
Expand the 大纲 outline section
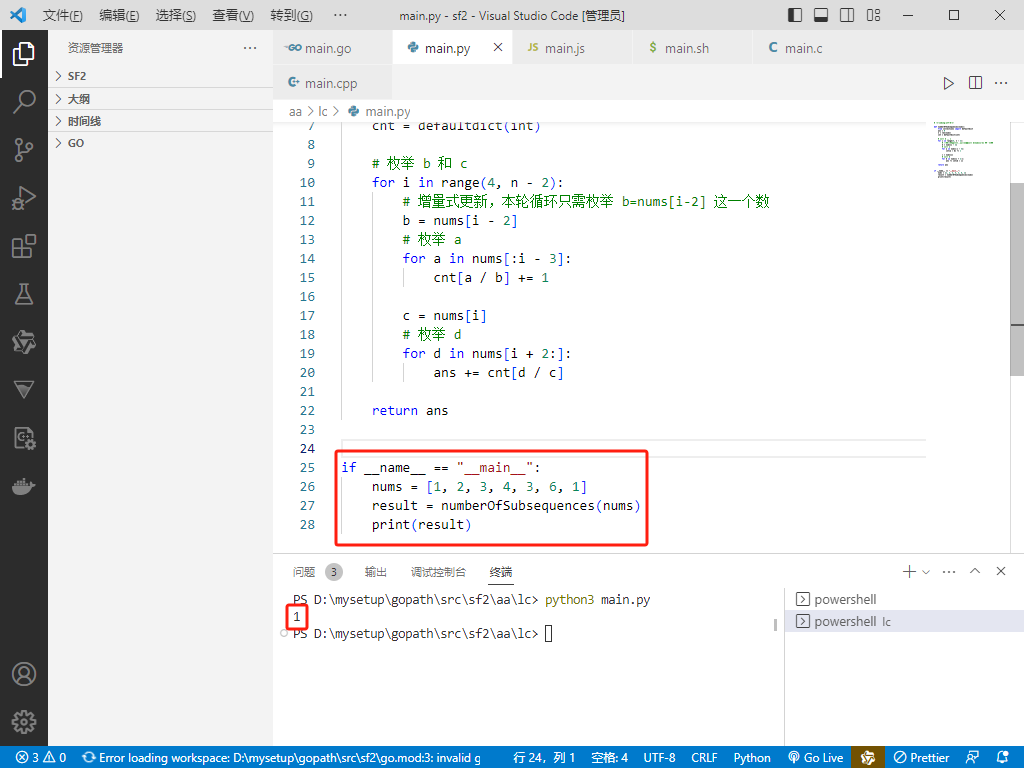click(161, 99)
